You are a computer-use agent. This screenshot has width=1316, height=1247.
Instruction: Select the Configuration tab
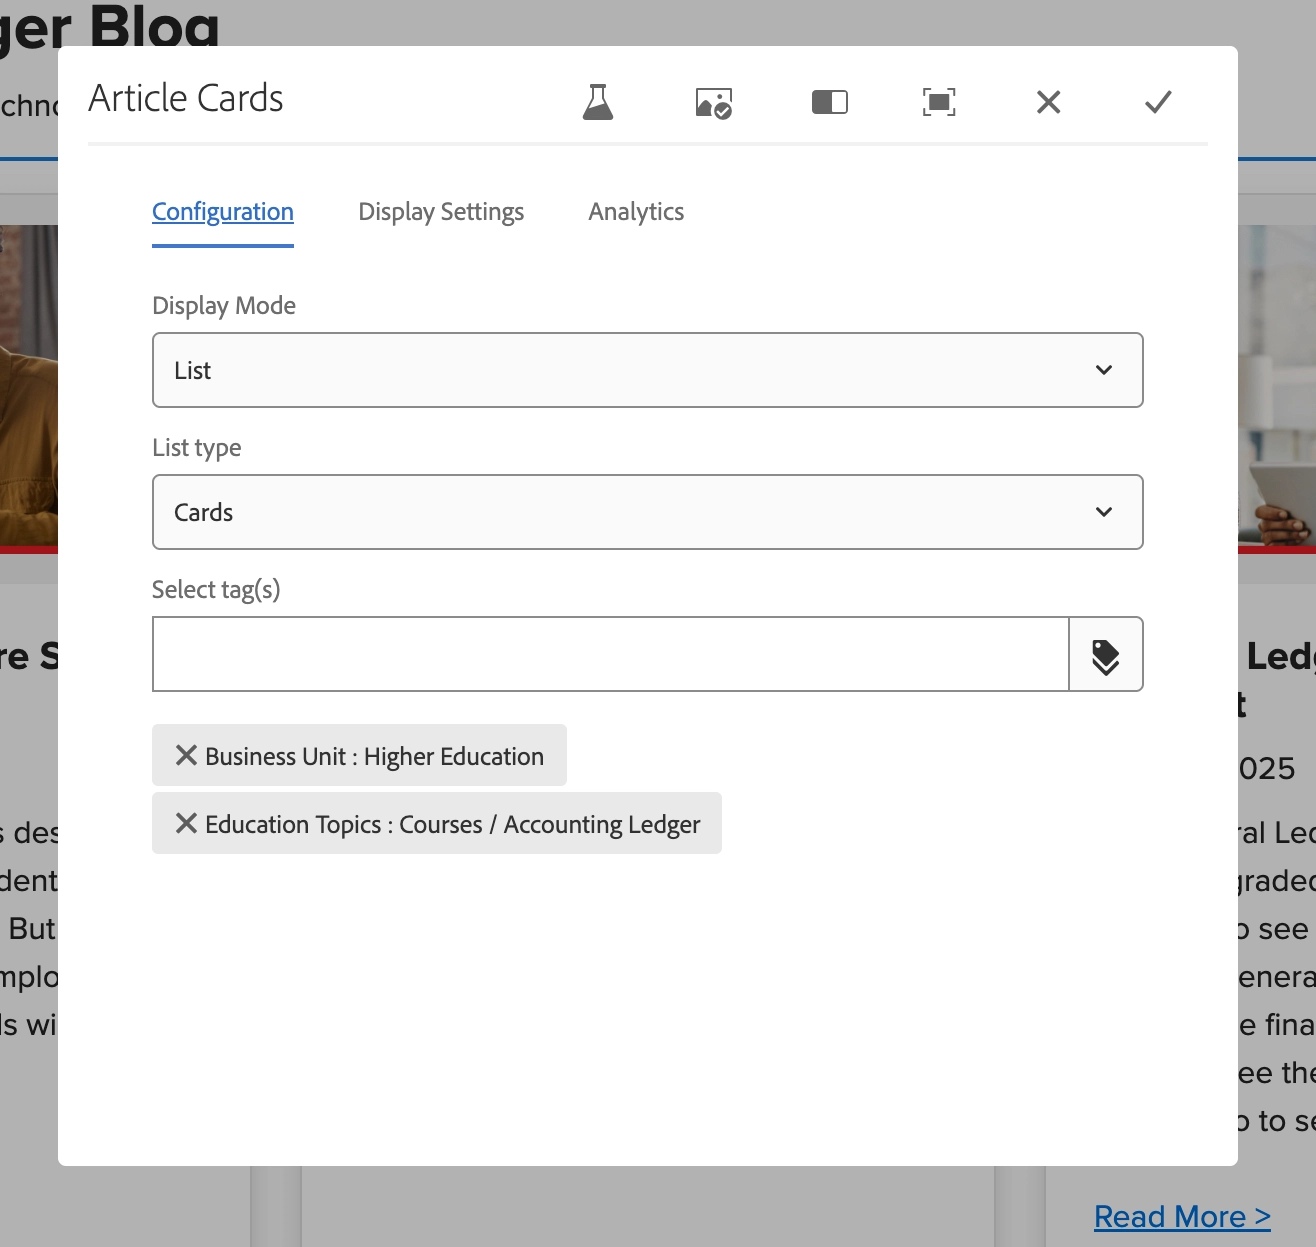(x=223, y=212)
